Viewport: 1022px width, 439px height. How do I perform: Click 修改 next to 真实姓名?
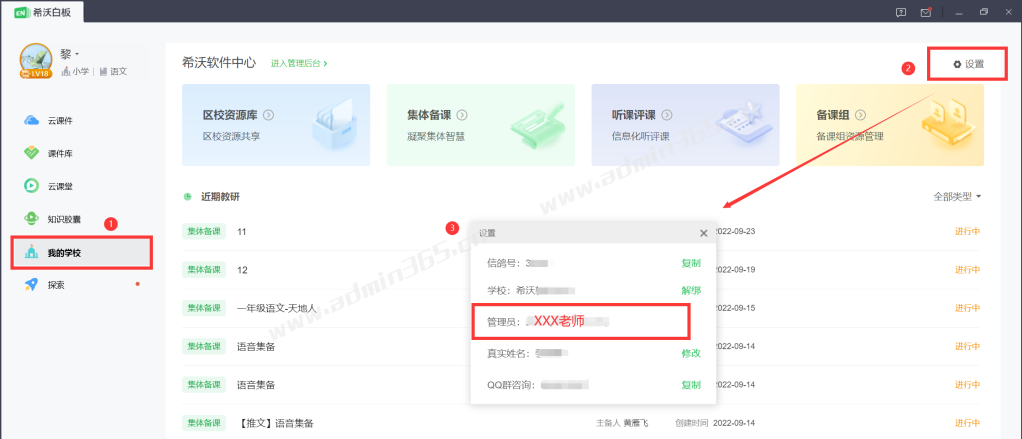[691, 353]
